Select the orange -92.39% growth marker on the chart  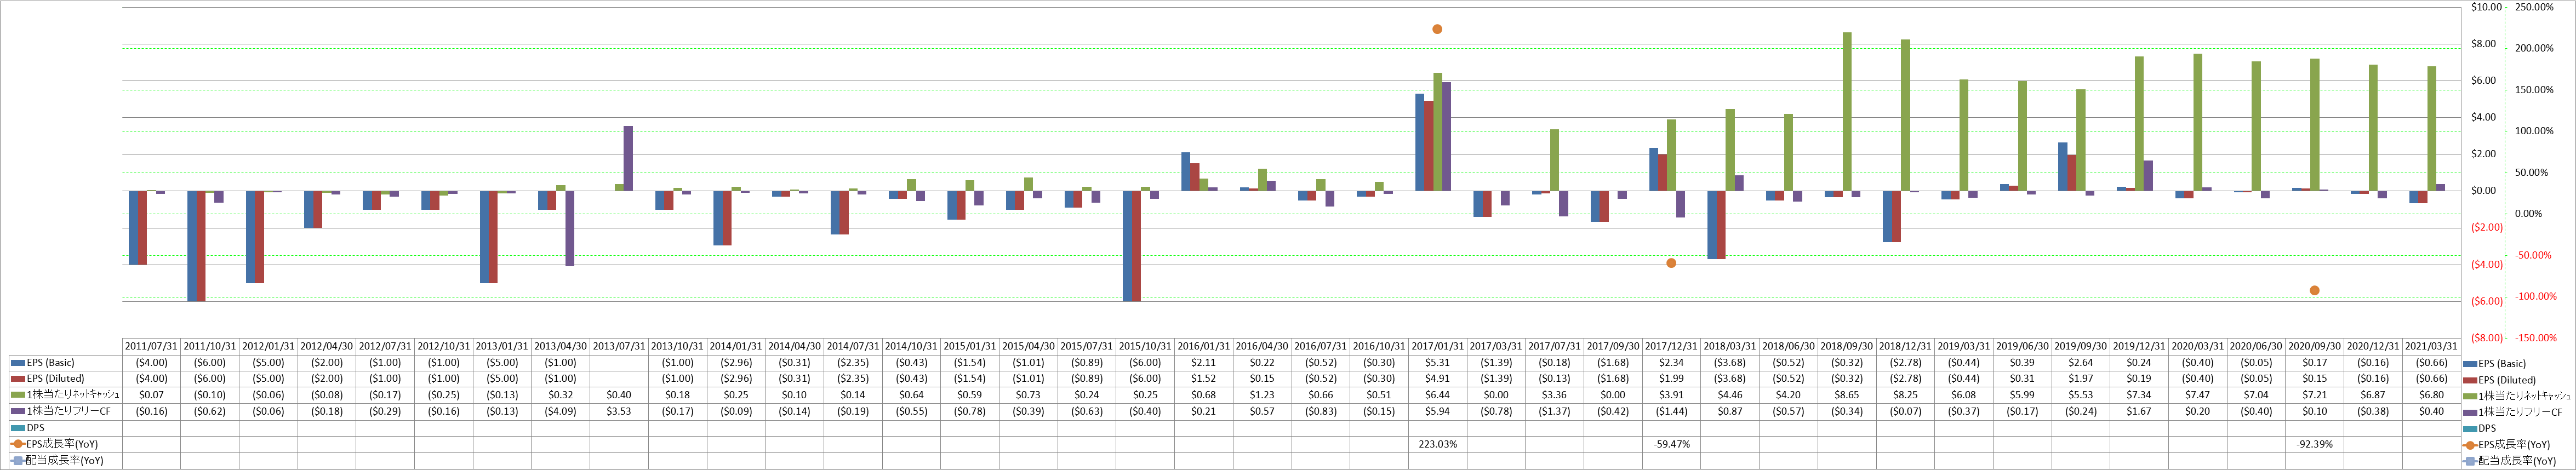pos(2314,290)
